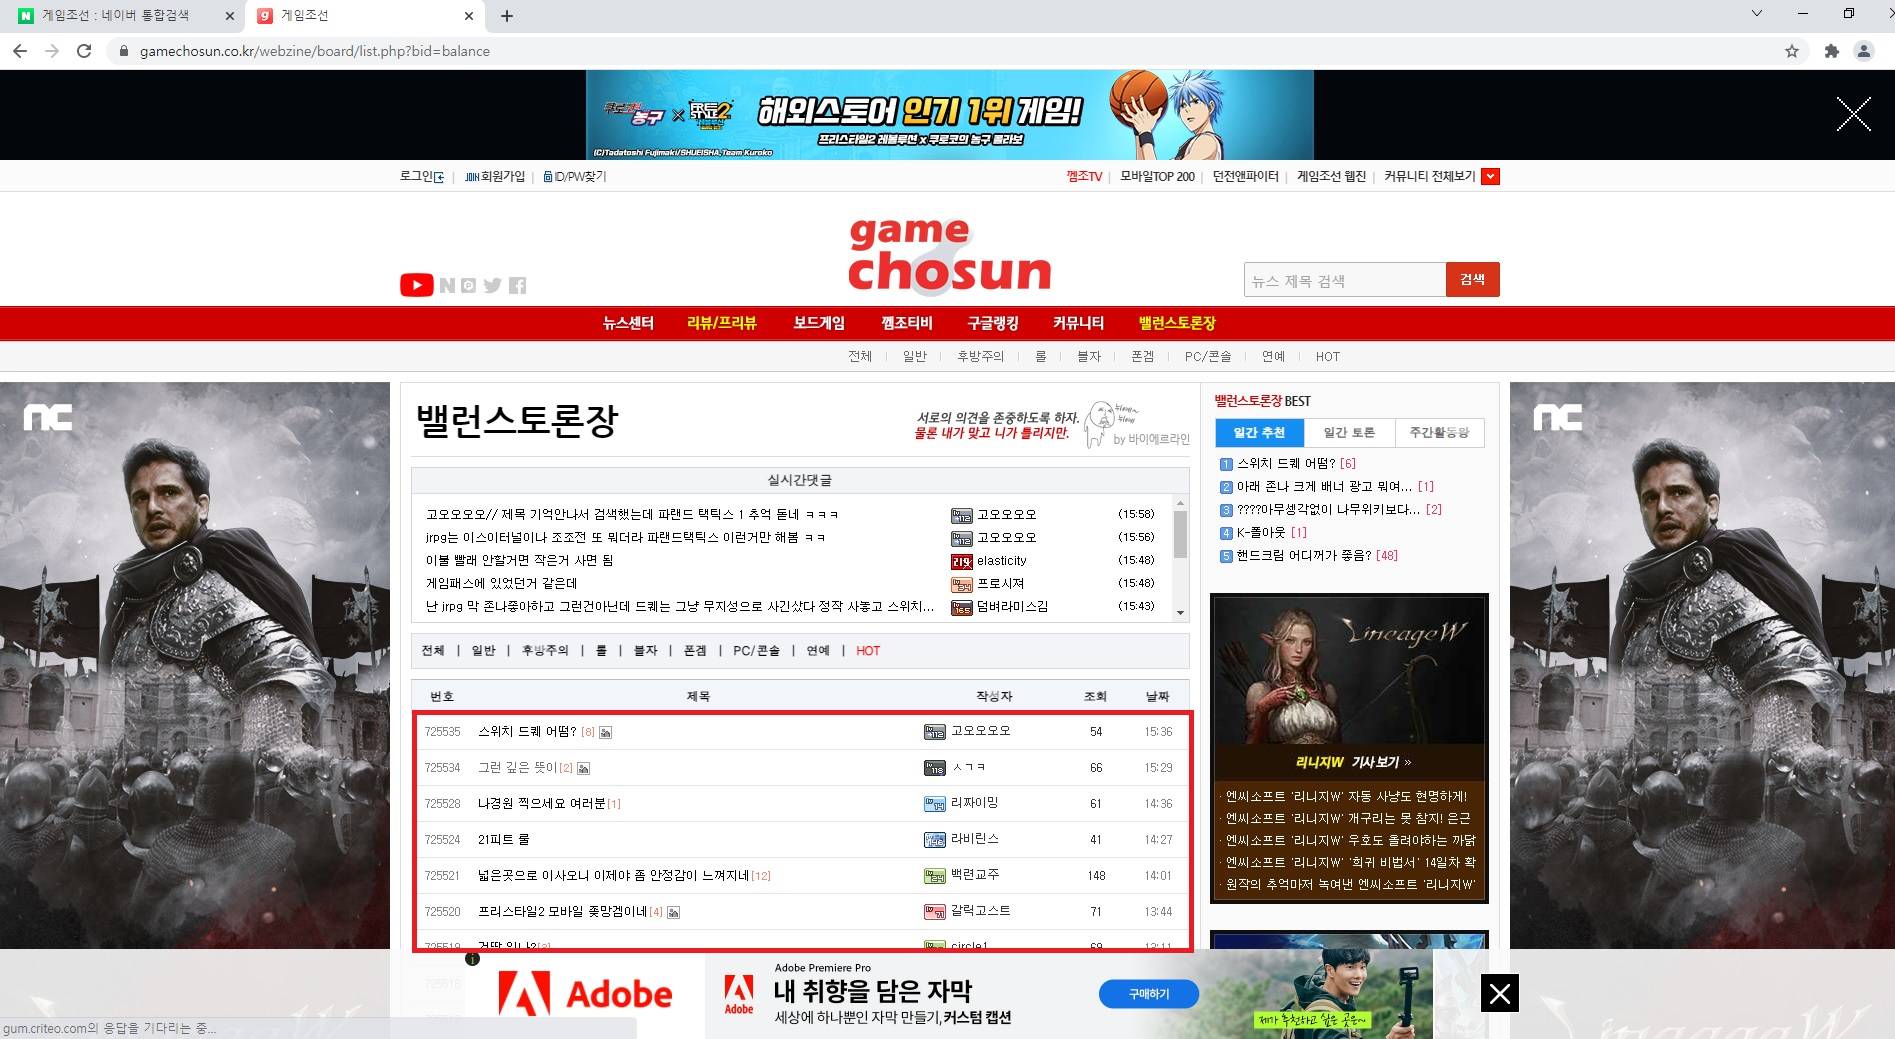Reload the page with the refresh icon
Image resolution: width=1895 pixels, height=1039 pixels.
pyautogui.click(x=84, y=51)
